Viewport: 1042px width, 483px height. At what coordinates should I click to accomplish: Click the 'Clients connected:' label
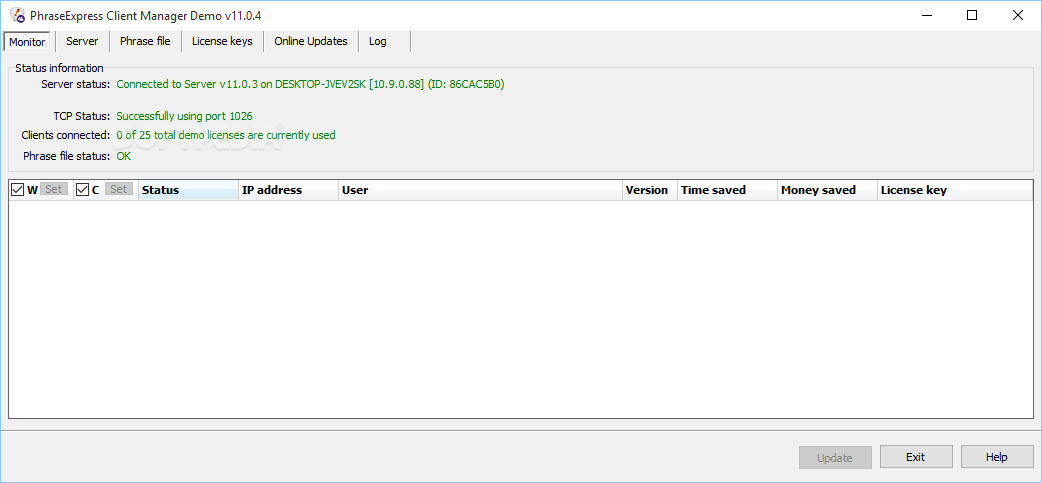point(66,135)
